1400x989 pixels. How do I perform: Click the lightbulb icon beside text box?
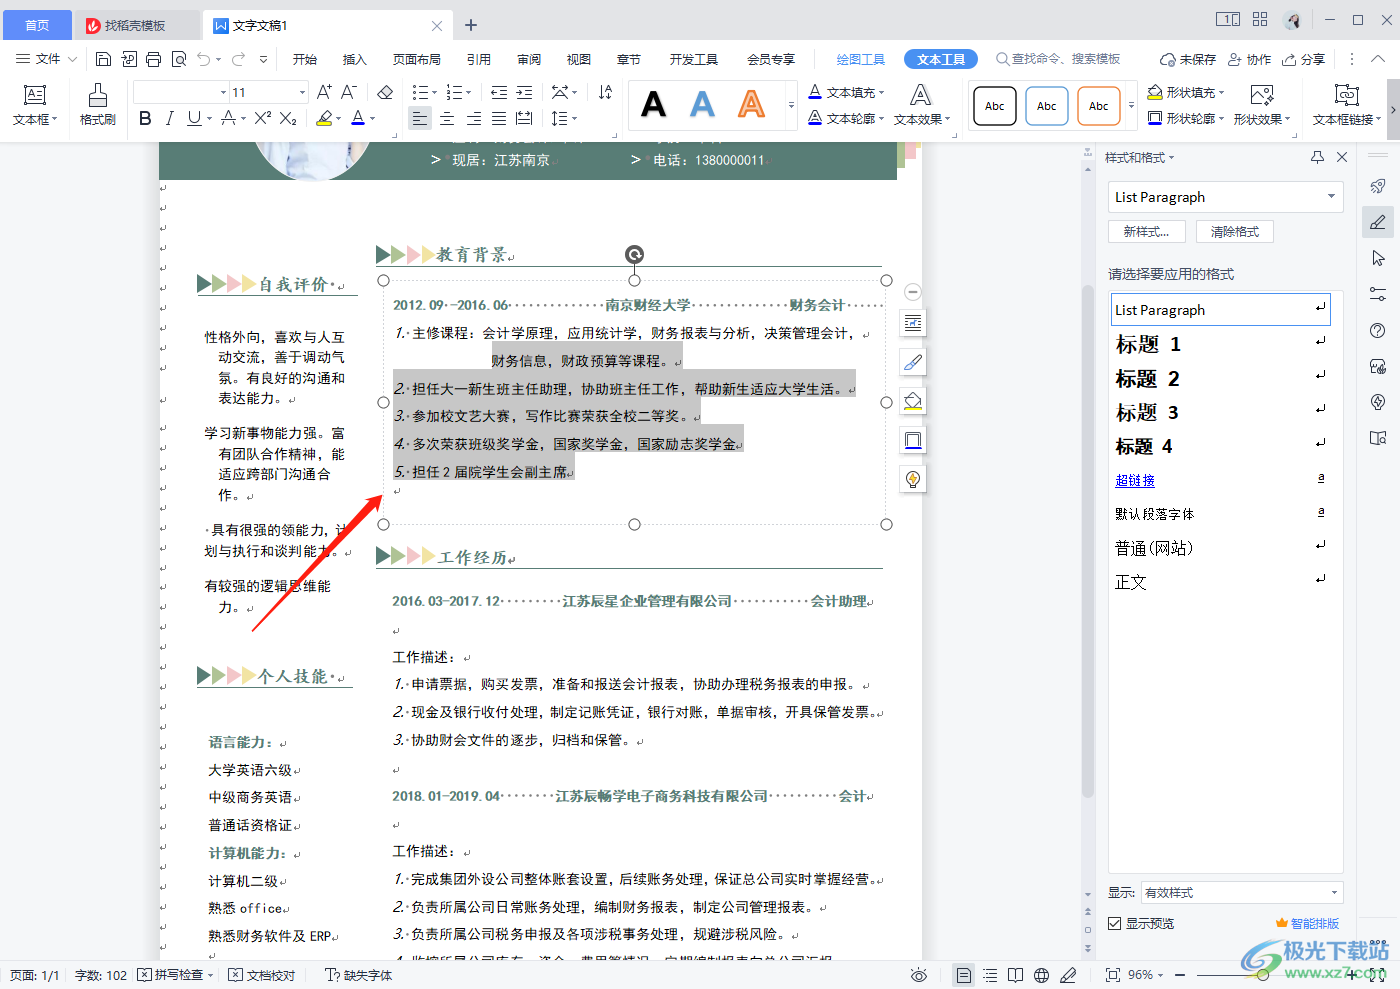click(x=912, y=479)
